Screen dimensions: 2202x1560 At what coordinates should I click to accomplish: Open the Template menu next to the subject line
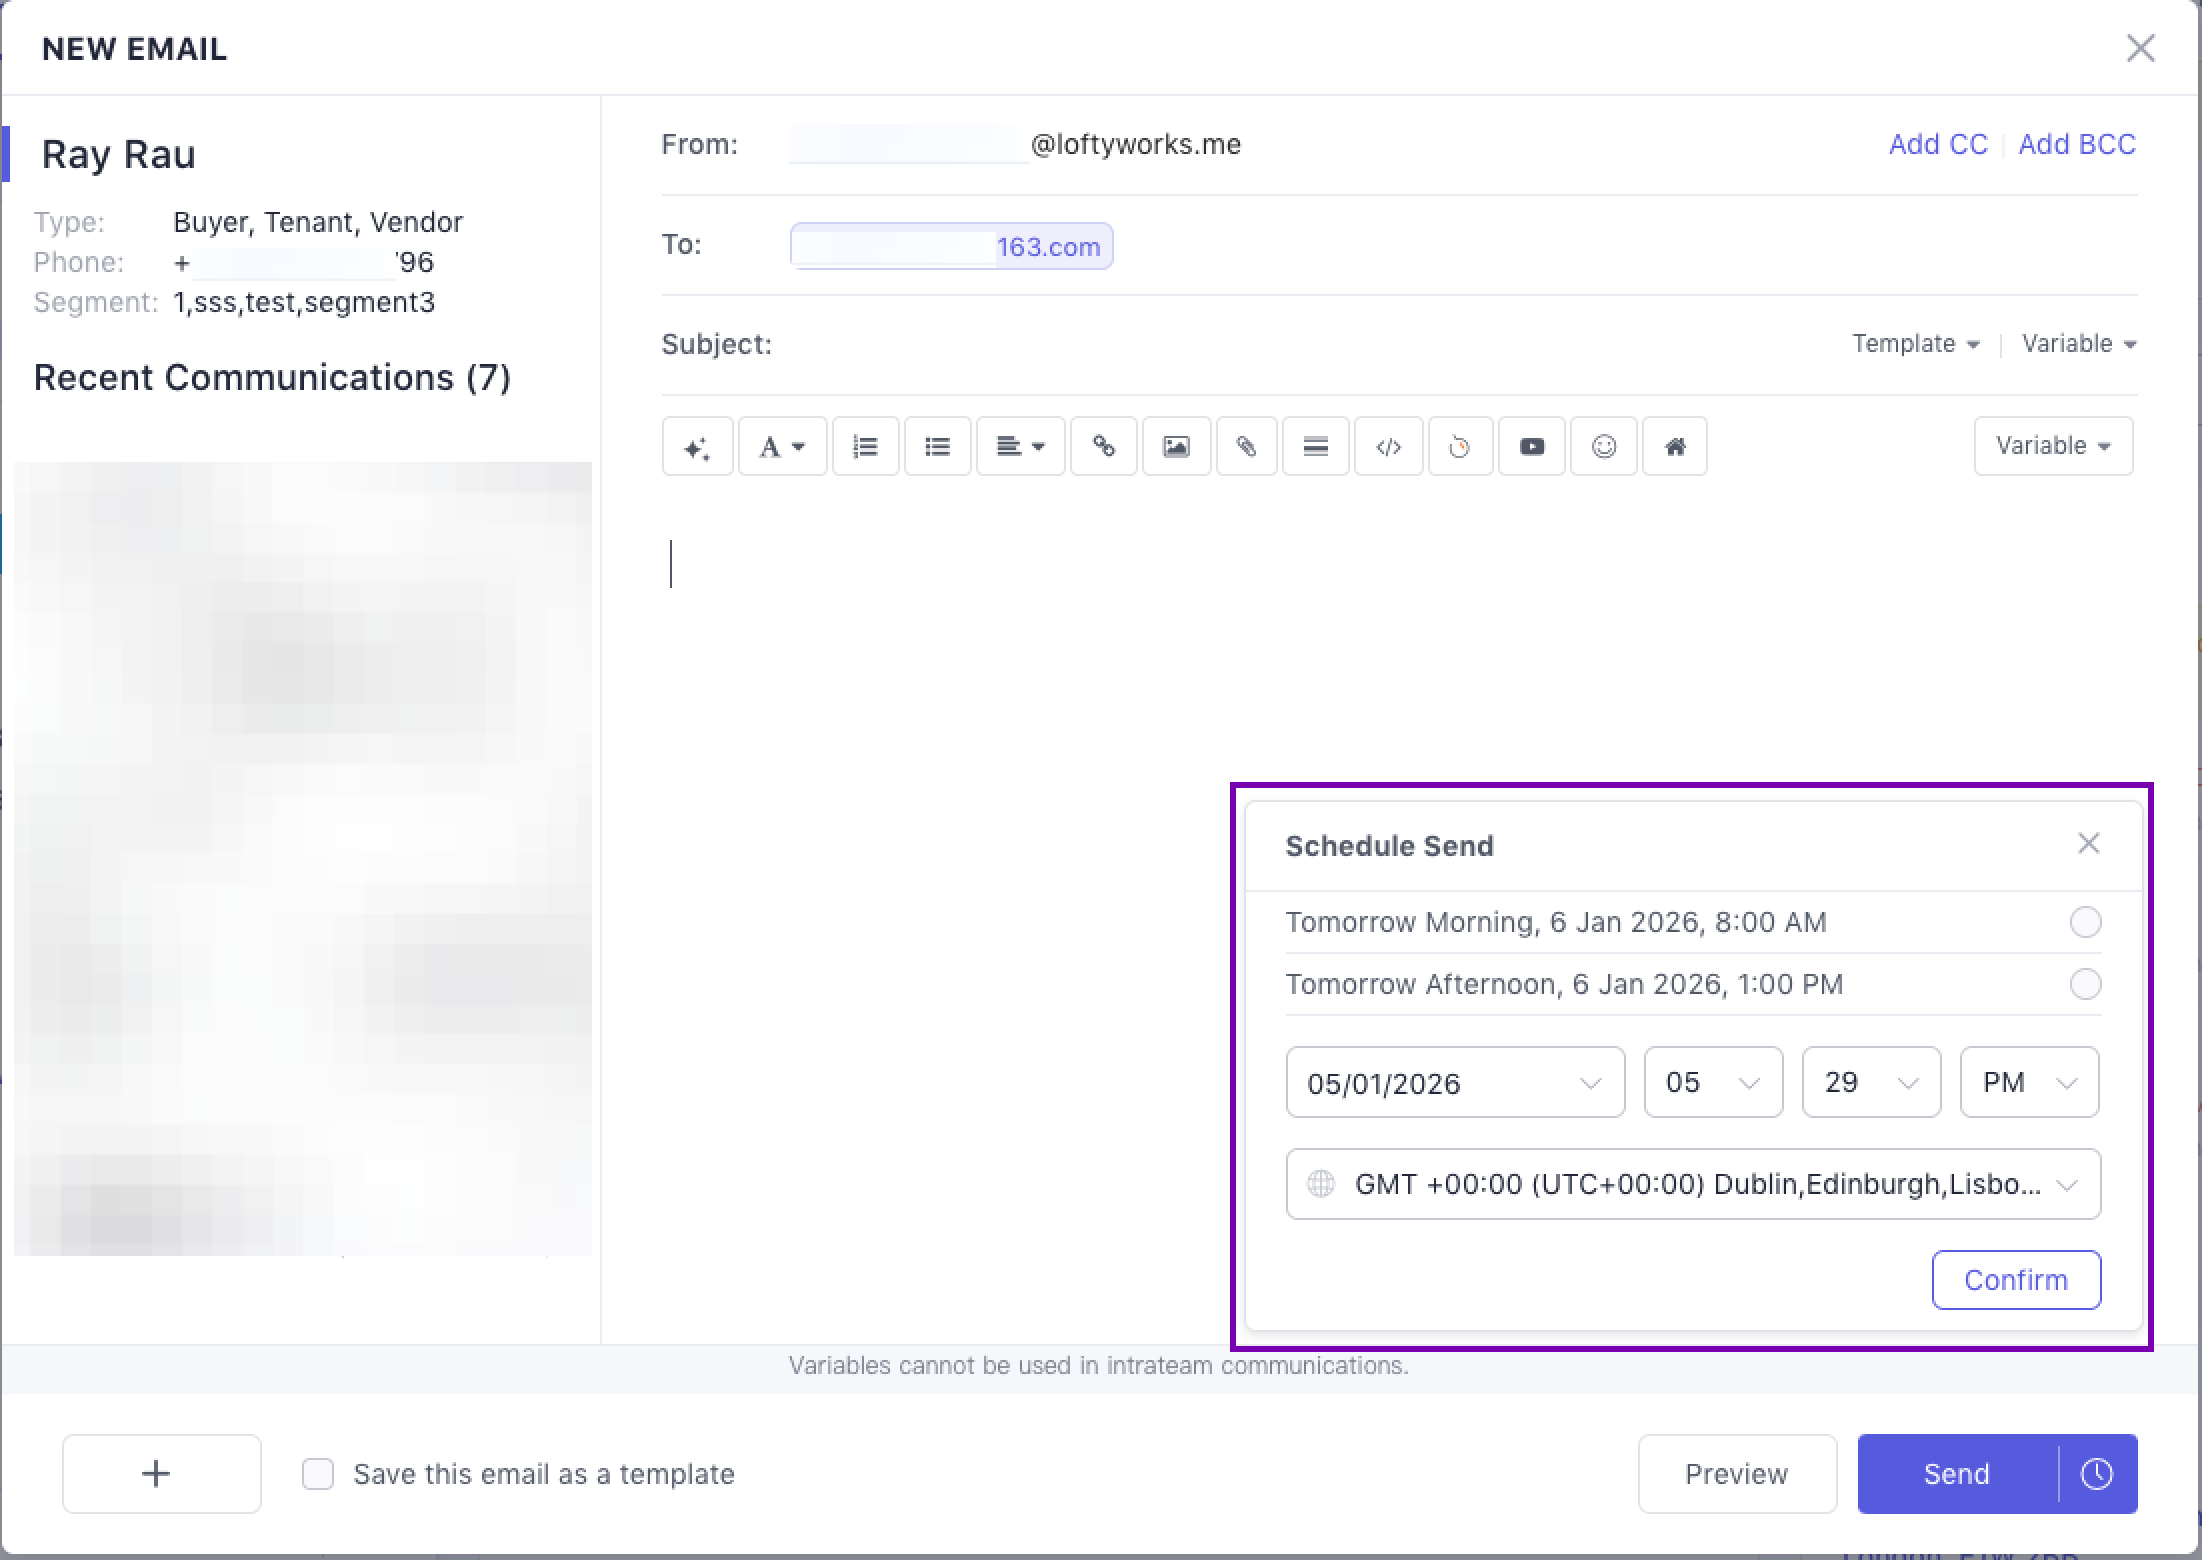pyautogui.click(x=1915, y=344)
